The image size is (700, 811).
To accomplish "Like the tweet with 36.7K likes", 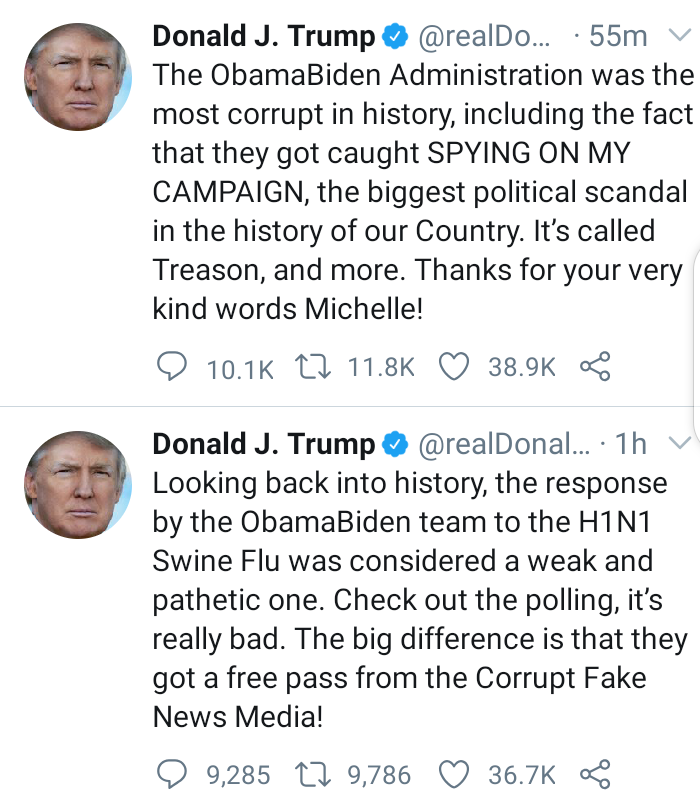I will point(455,774).
